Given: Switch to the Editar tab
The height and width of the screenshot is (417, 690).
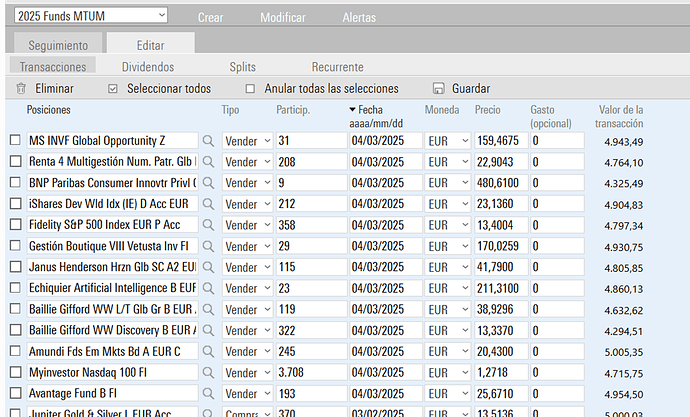Looking at the screenshot, I should pos(150,45).
